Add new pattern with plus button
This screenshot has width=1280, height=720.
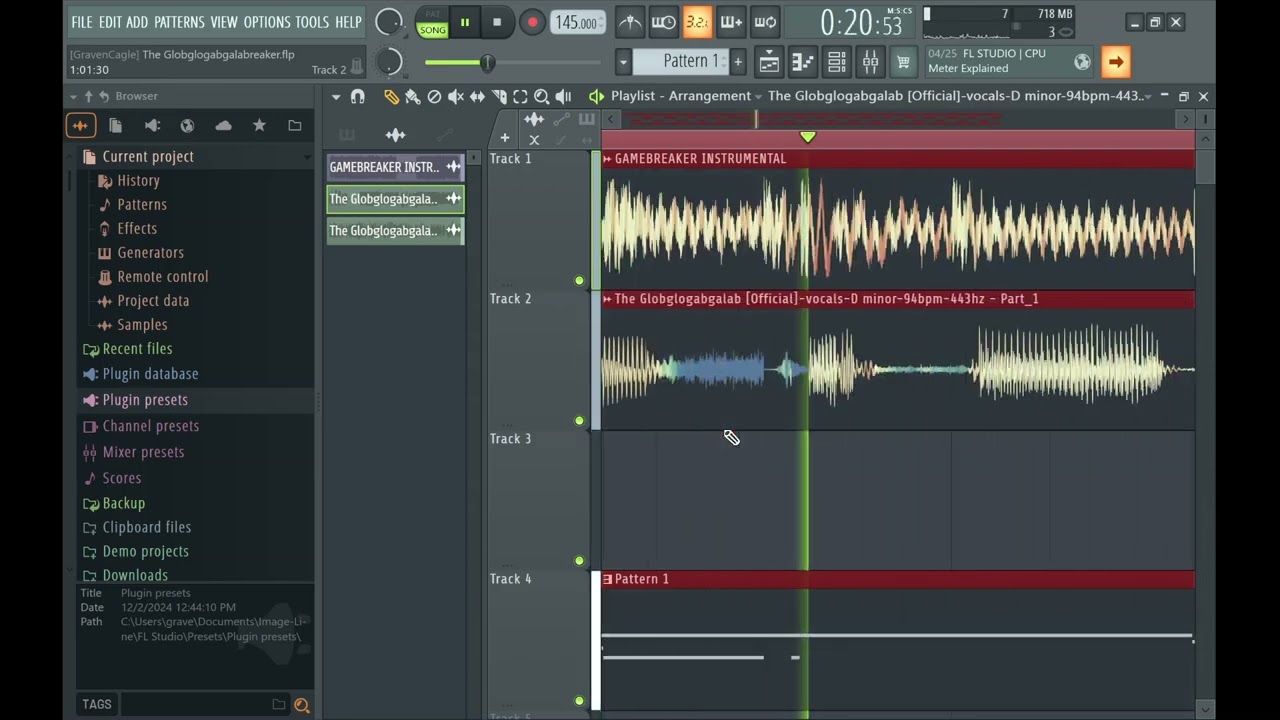coord(738,62)
